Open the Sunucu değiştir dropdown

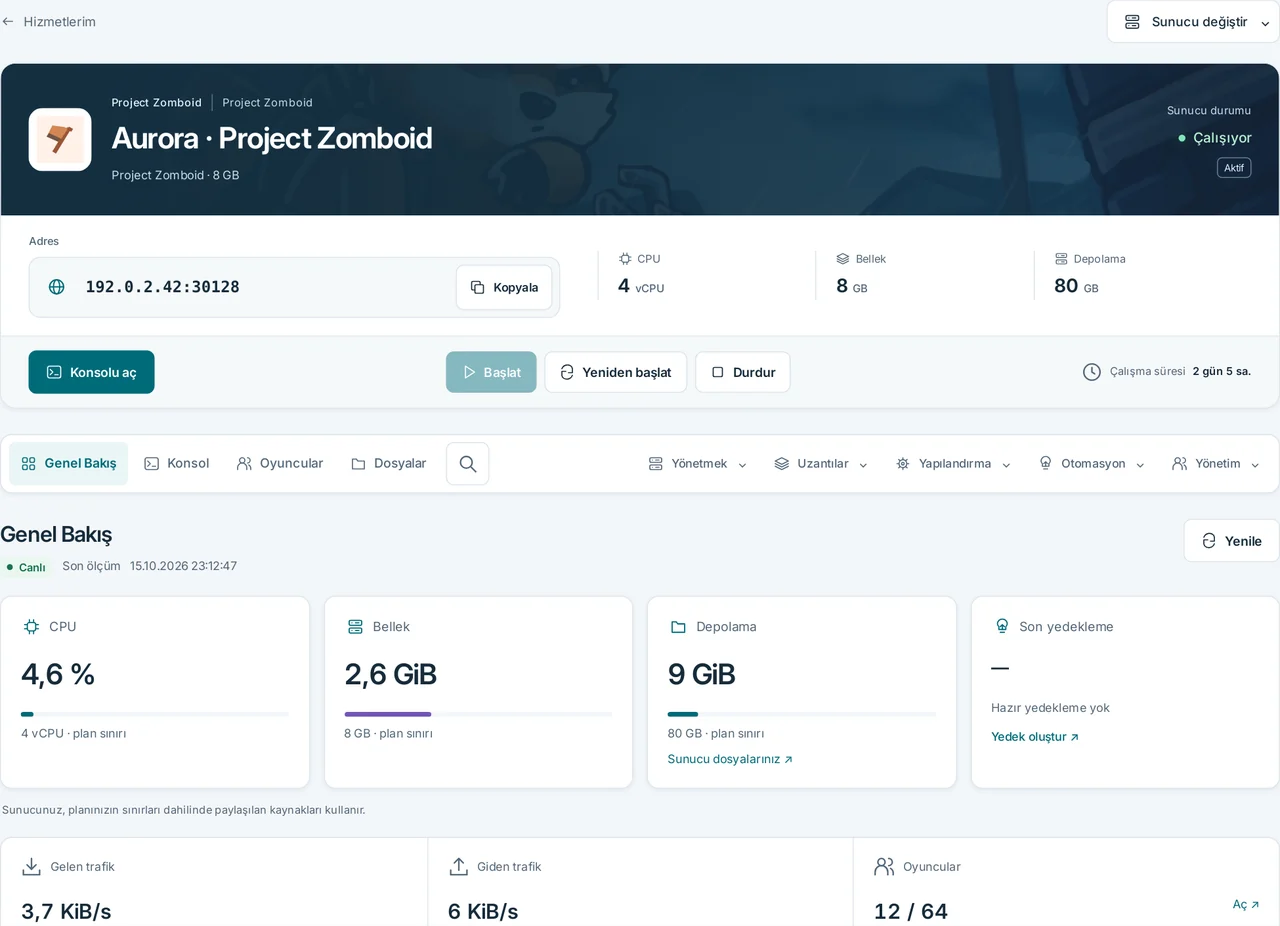click(x=1193, y=22)
